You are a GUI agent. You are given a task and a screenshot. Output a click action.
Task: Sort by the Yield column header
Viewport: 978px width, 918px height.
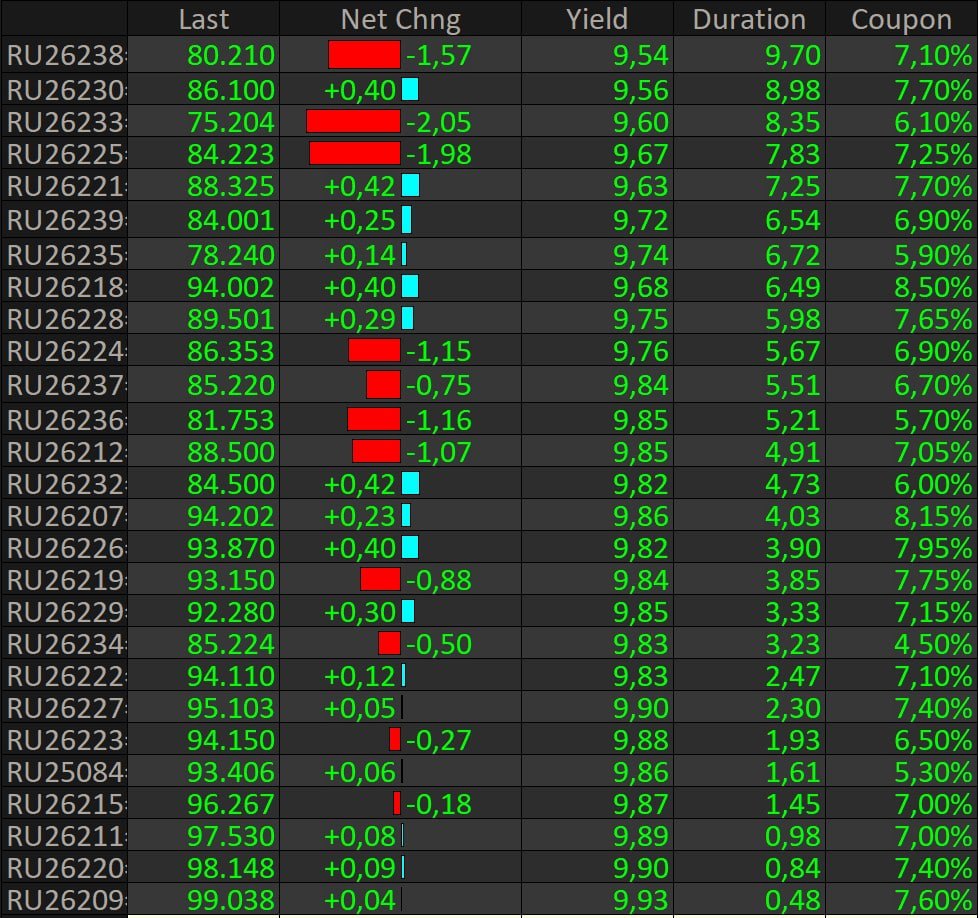click(x=597, y=19)
